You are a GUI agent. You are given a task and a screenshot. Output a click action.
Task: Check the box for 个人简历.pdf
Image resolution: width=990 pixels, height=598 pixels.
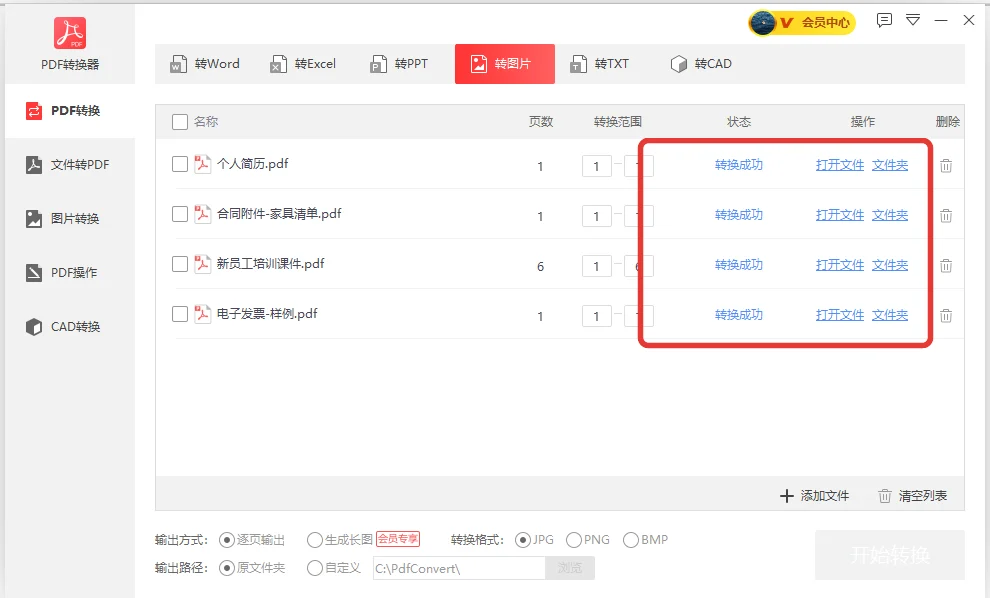pyautogui.click(x=180, y=164)
